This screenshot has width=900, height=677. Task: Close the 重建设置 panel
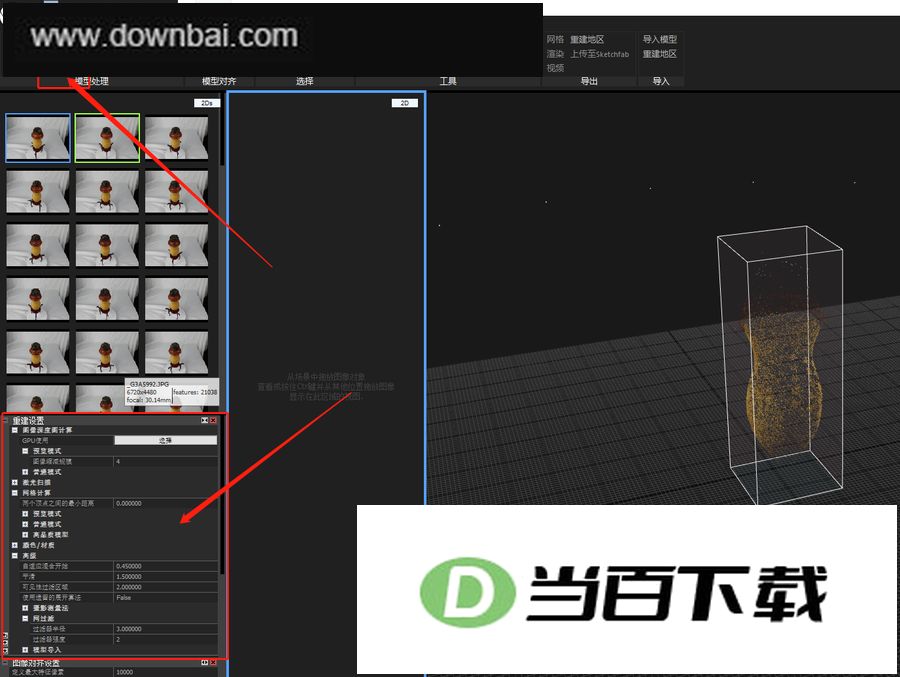tap(213, 420)
